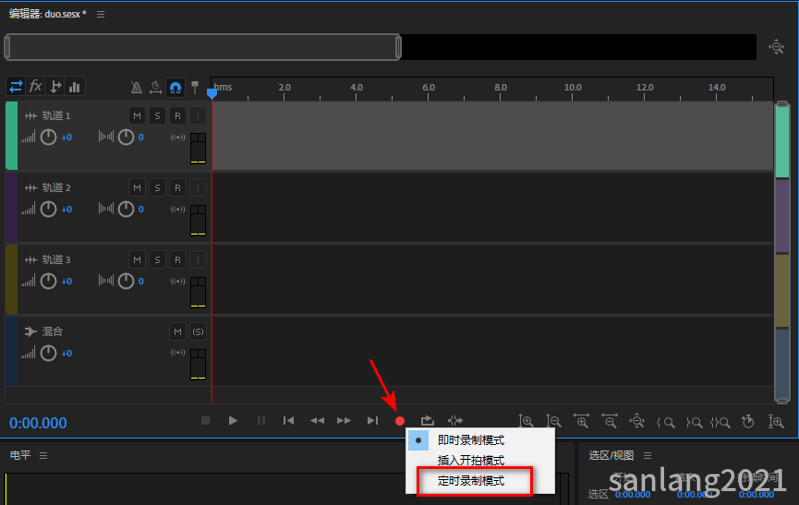This screenshot has height=505, width=799.
Task: Click zoom out full icon beside navigator
Action: tap(776, 47)
